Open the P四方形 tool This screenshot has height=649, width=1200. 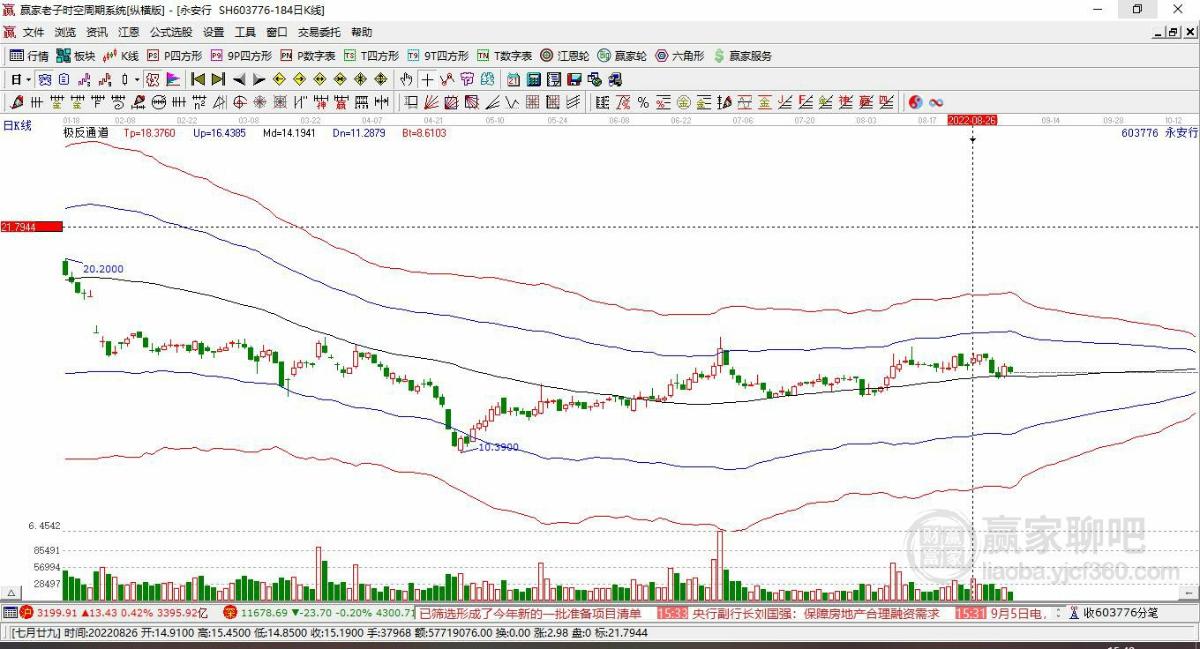coord(174,56)
